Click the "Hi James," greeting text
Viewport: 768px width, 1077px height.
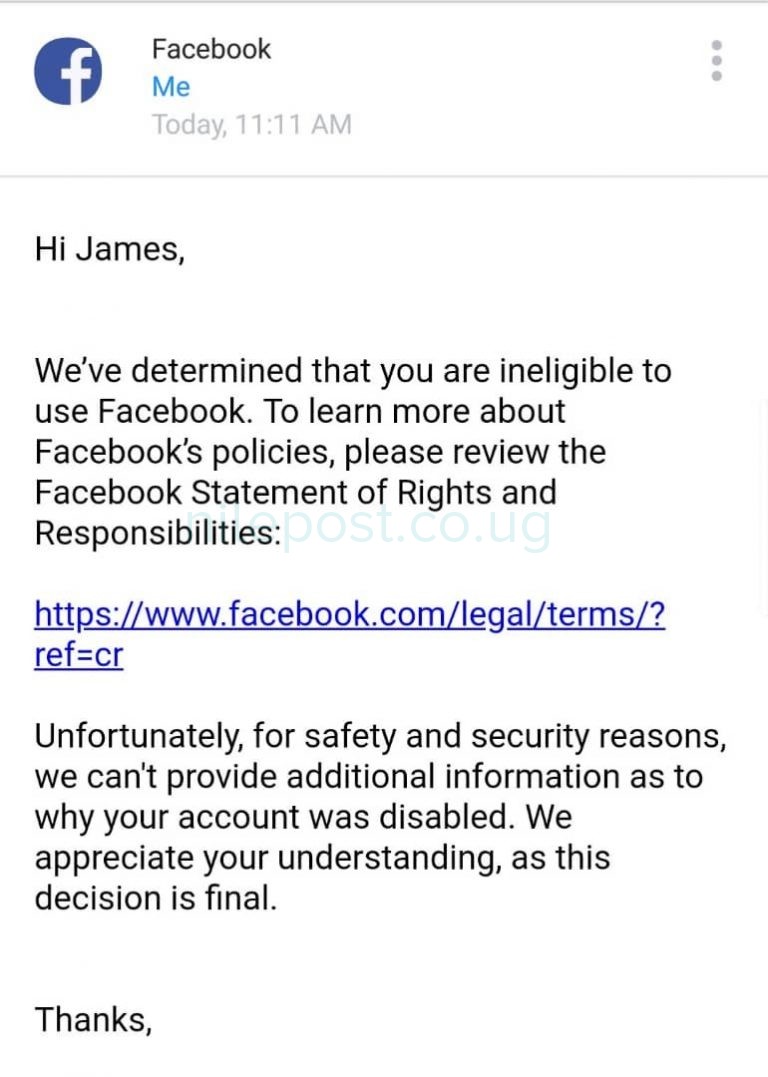coord(110,249)
